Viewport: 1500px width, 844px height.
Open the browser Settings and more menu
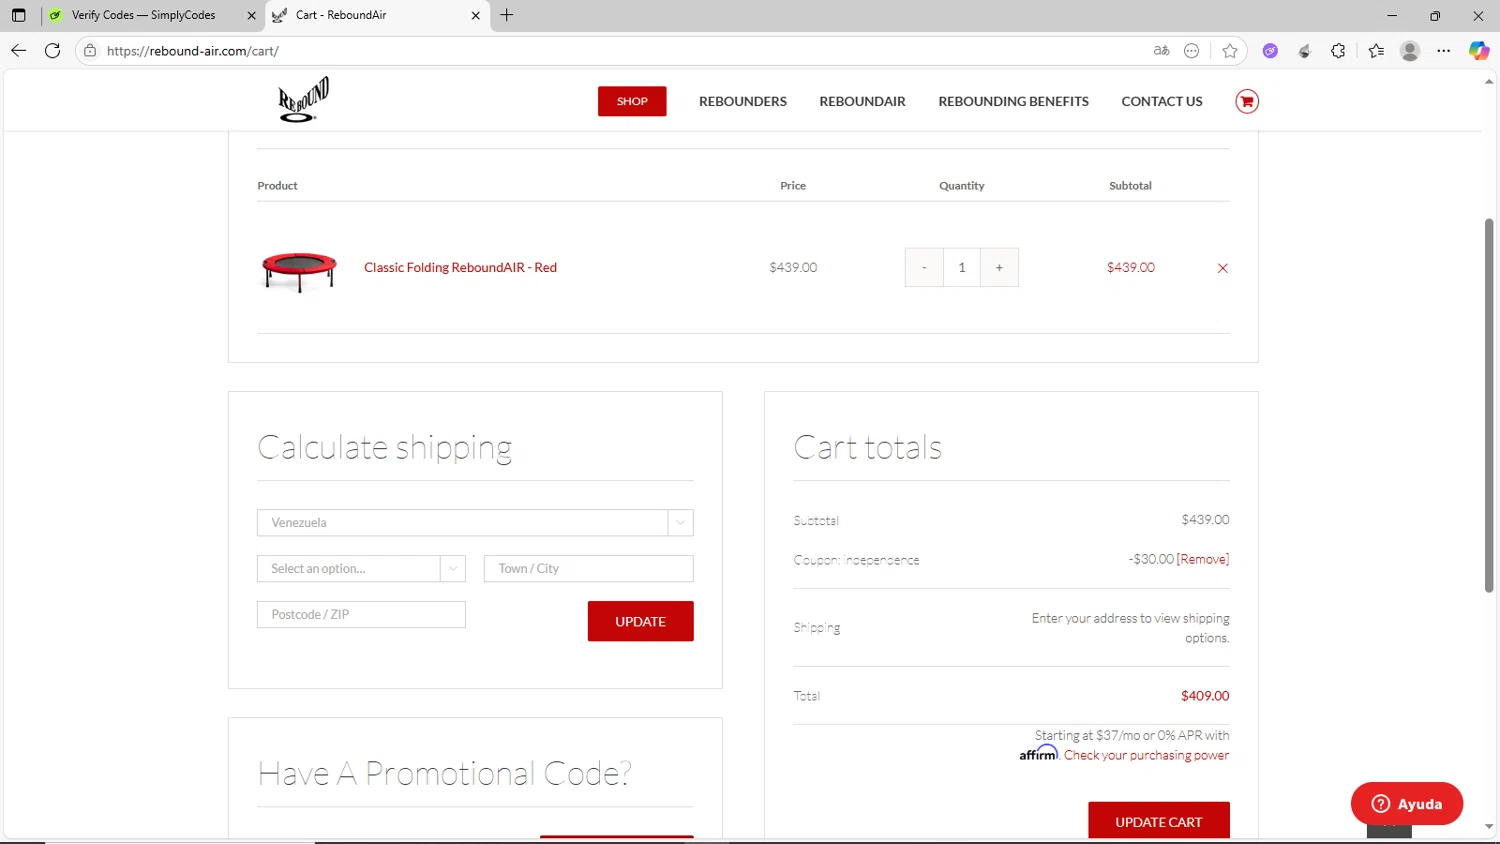[x=1444, y=51]
